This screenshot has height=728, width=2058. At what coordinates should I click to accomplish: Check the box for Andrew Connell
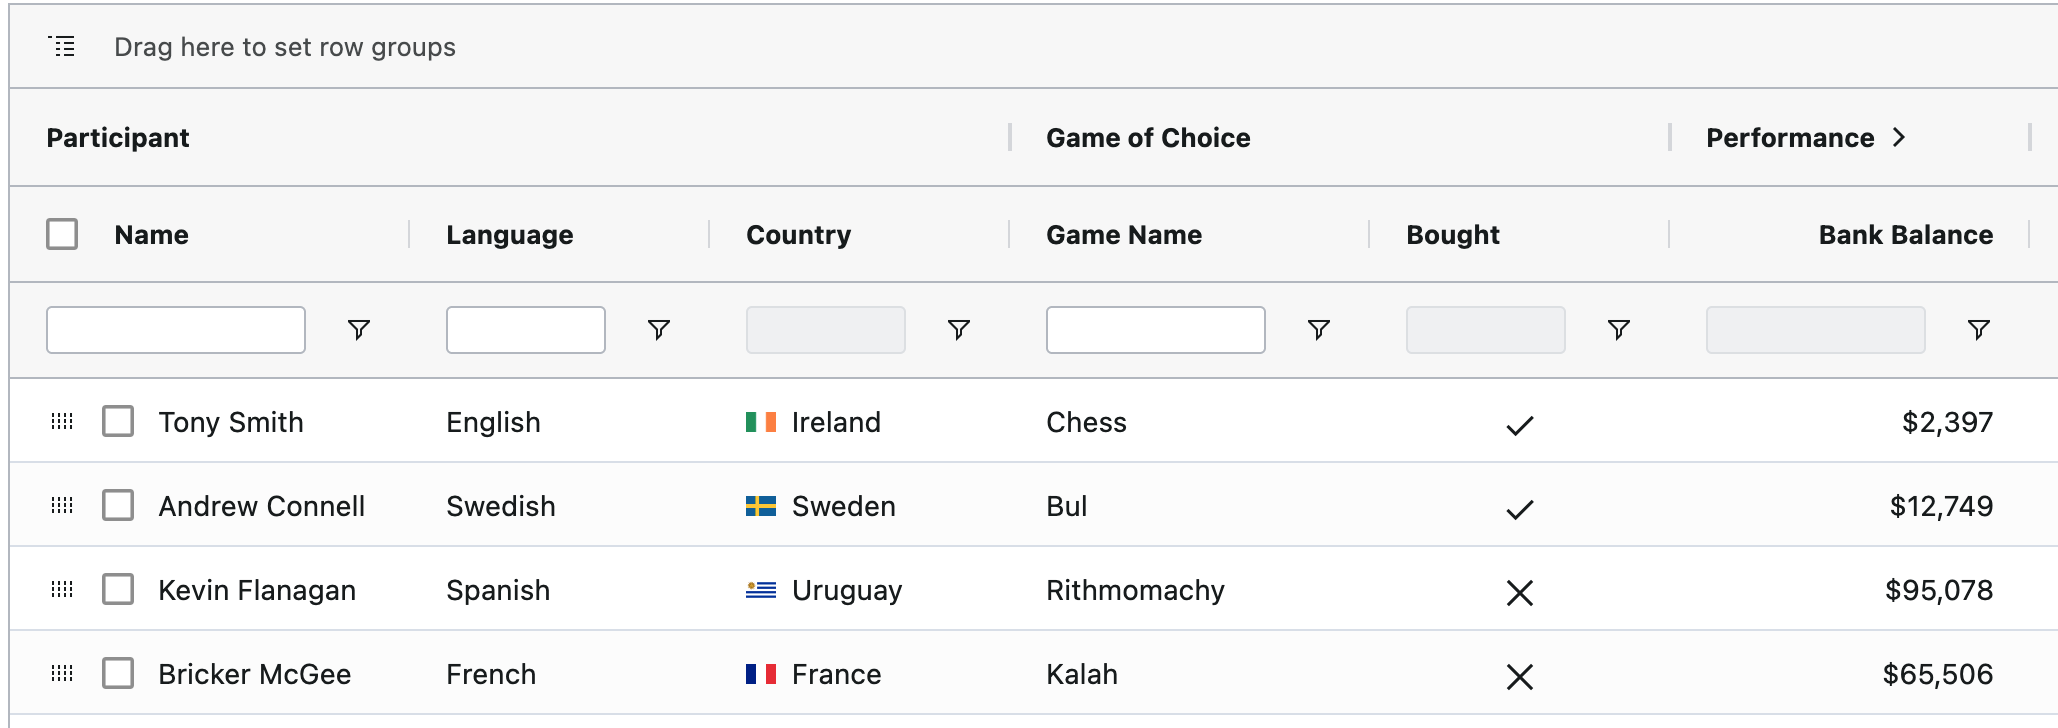pyautogui.click(x=118, y=506)
